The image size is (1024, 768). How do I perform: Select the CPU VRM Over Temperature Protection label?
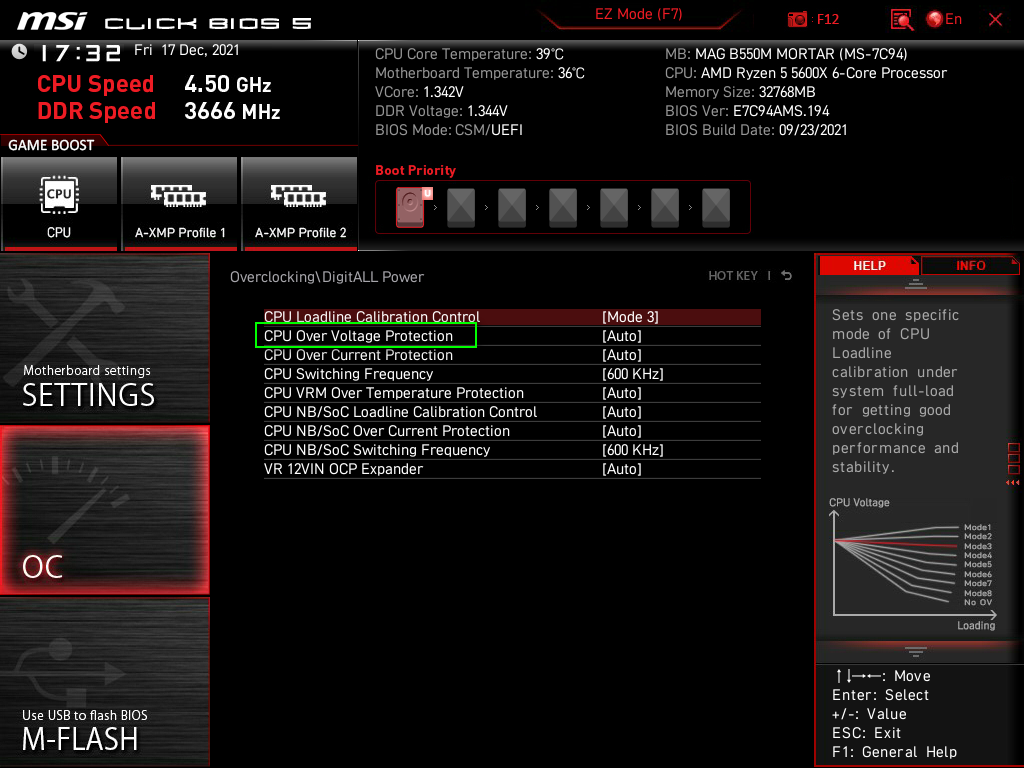coord(394,392)
